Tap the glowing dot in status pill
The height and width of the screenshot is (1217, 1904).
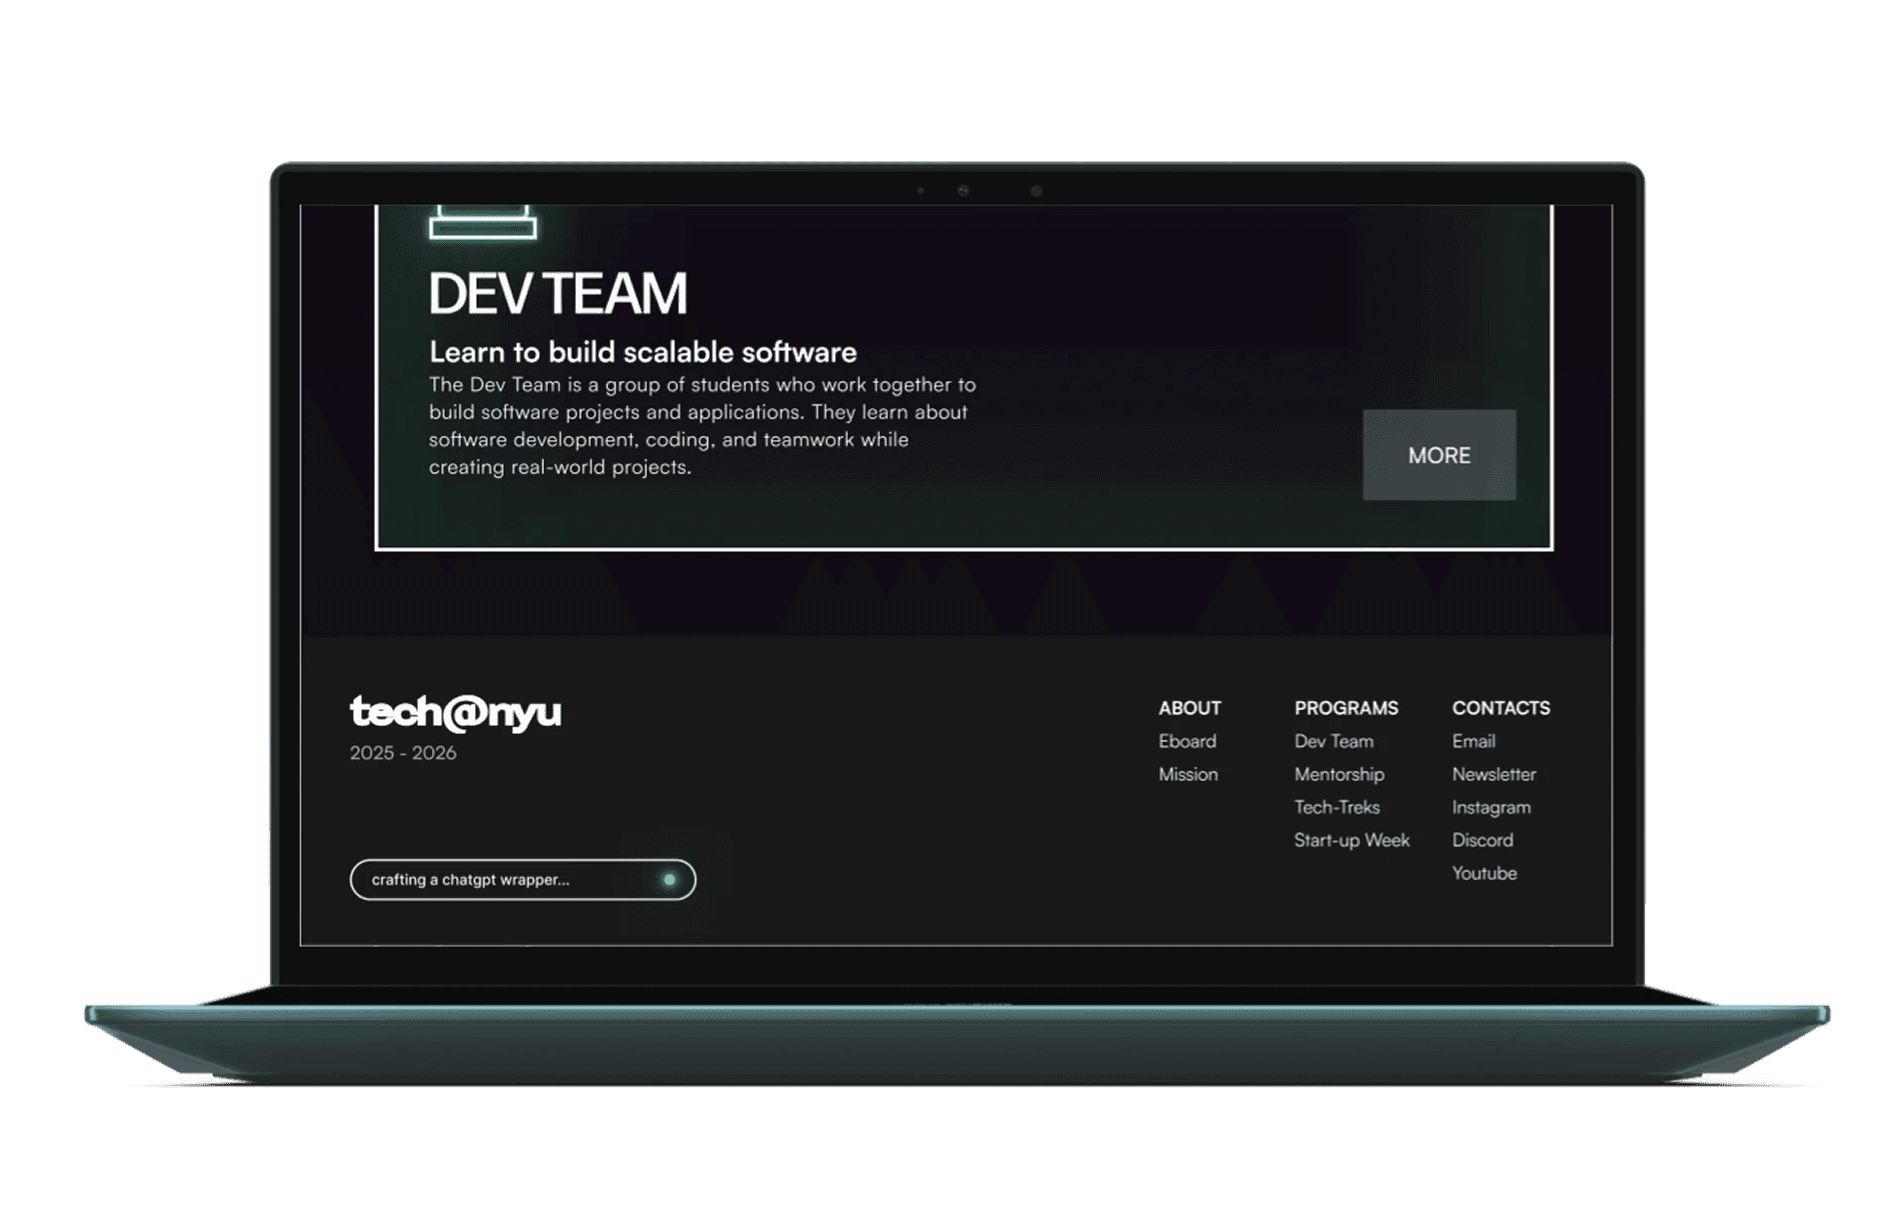(x=669, y=880)
